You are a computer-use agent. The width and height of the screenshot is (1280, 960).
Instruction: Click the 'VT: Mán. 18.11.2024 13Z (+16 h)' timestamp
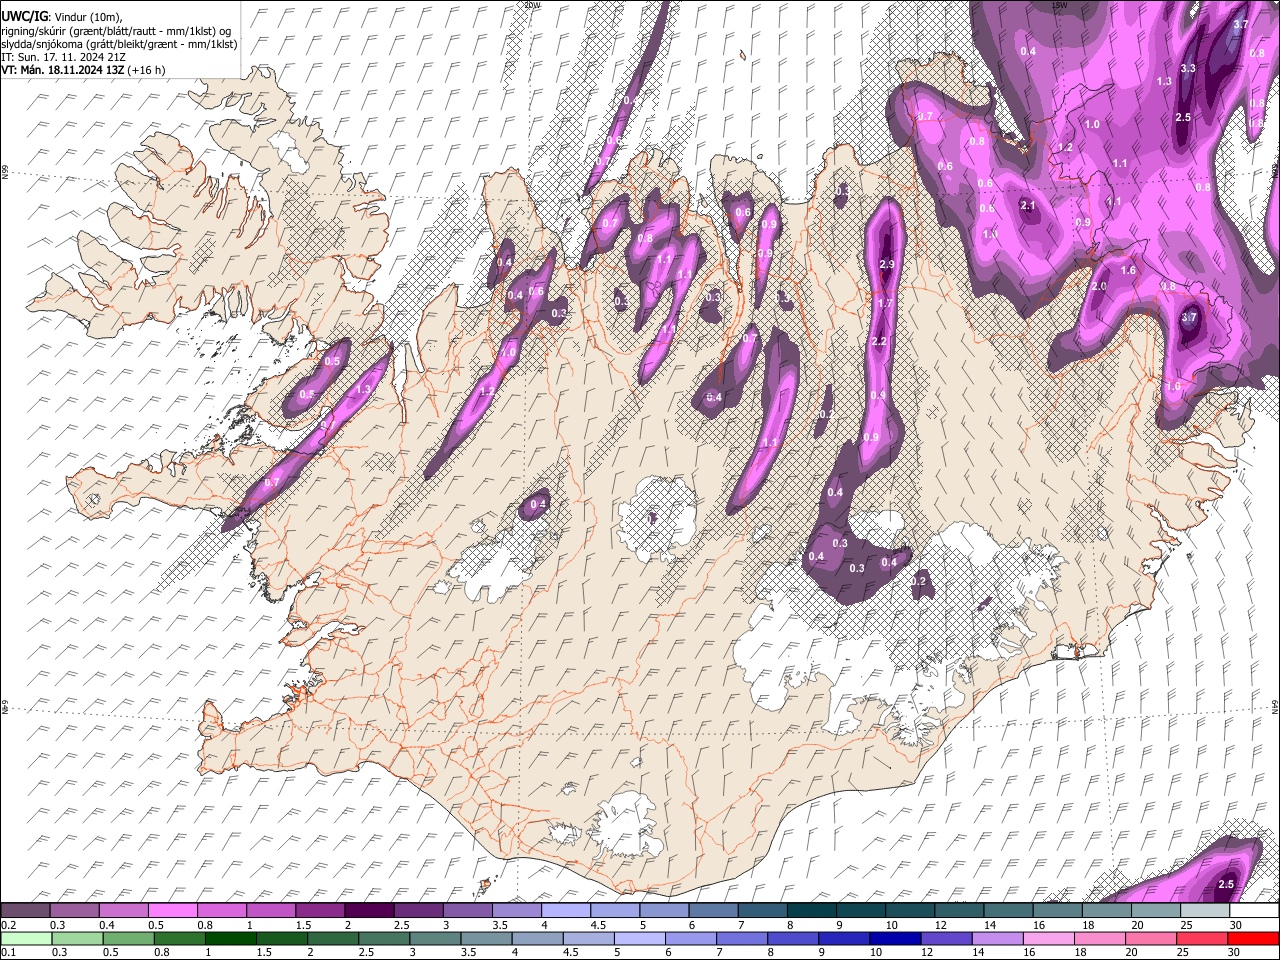click(x=84, y=70)
